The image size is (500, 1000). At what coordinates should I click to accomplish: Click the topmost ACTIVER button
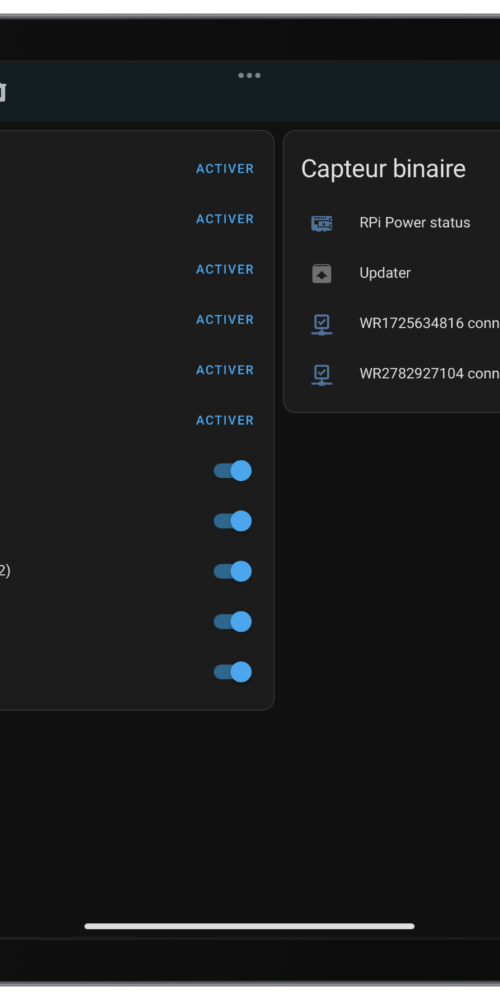225,169
